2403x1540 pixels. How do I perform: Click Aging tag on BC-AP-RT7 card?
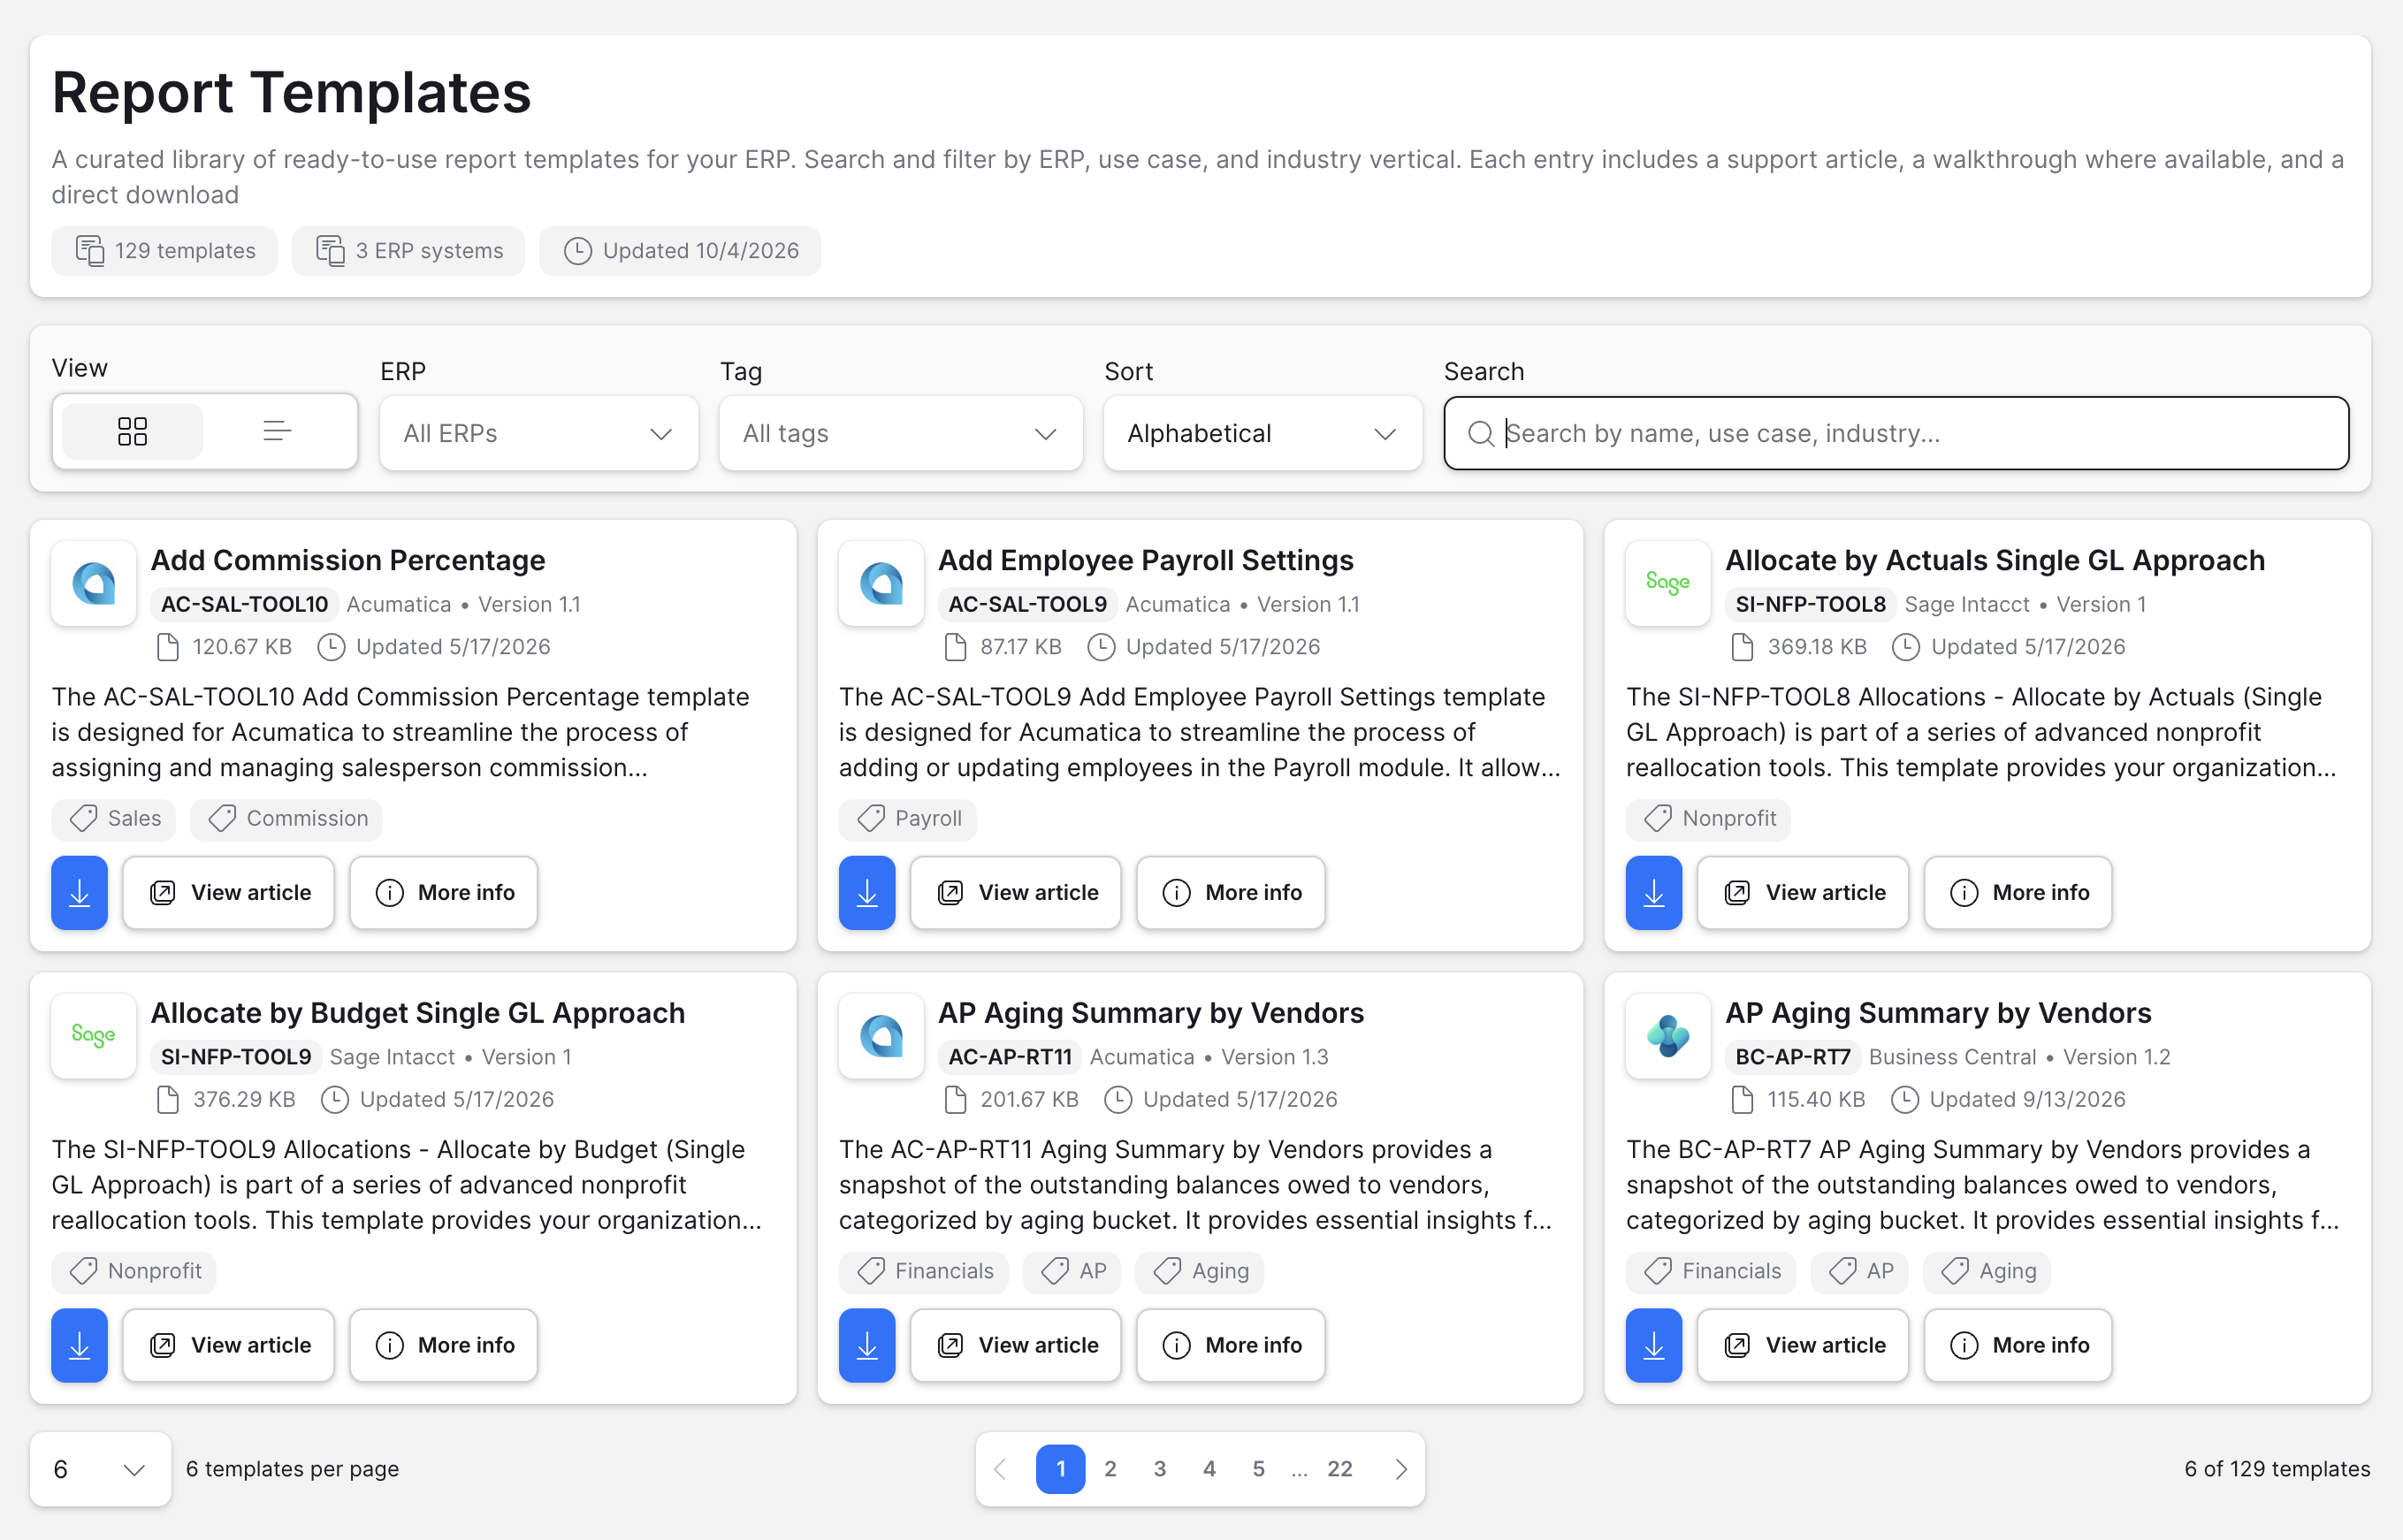click(x=1986, y=1271)
